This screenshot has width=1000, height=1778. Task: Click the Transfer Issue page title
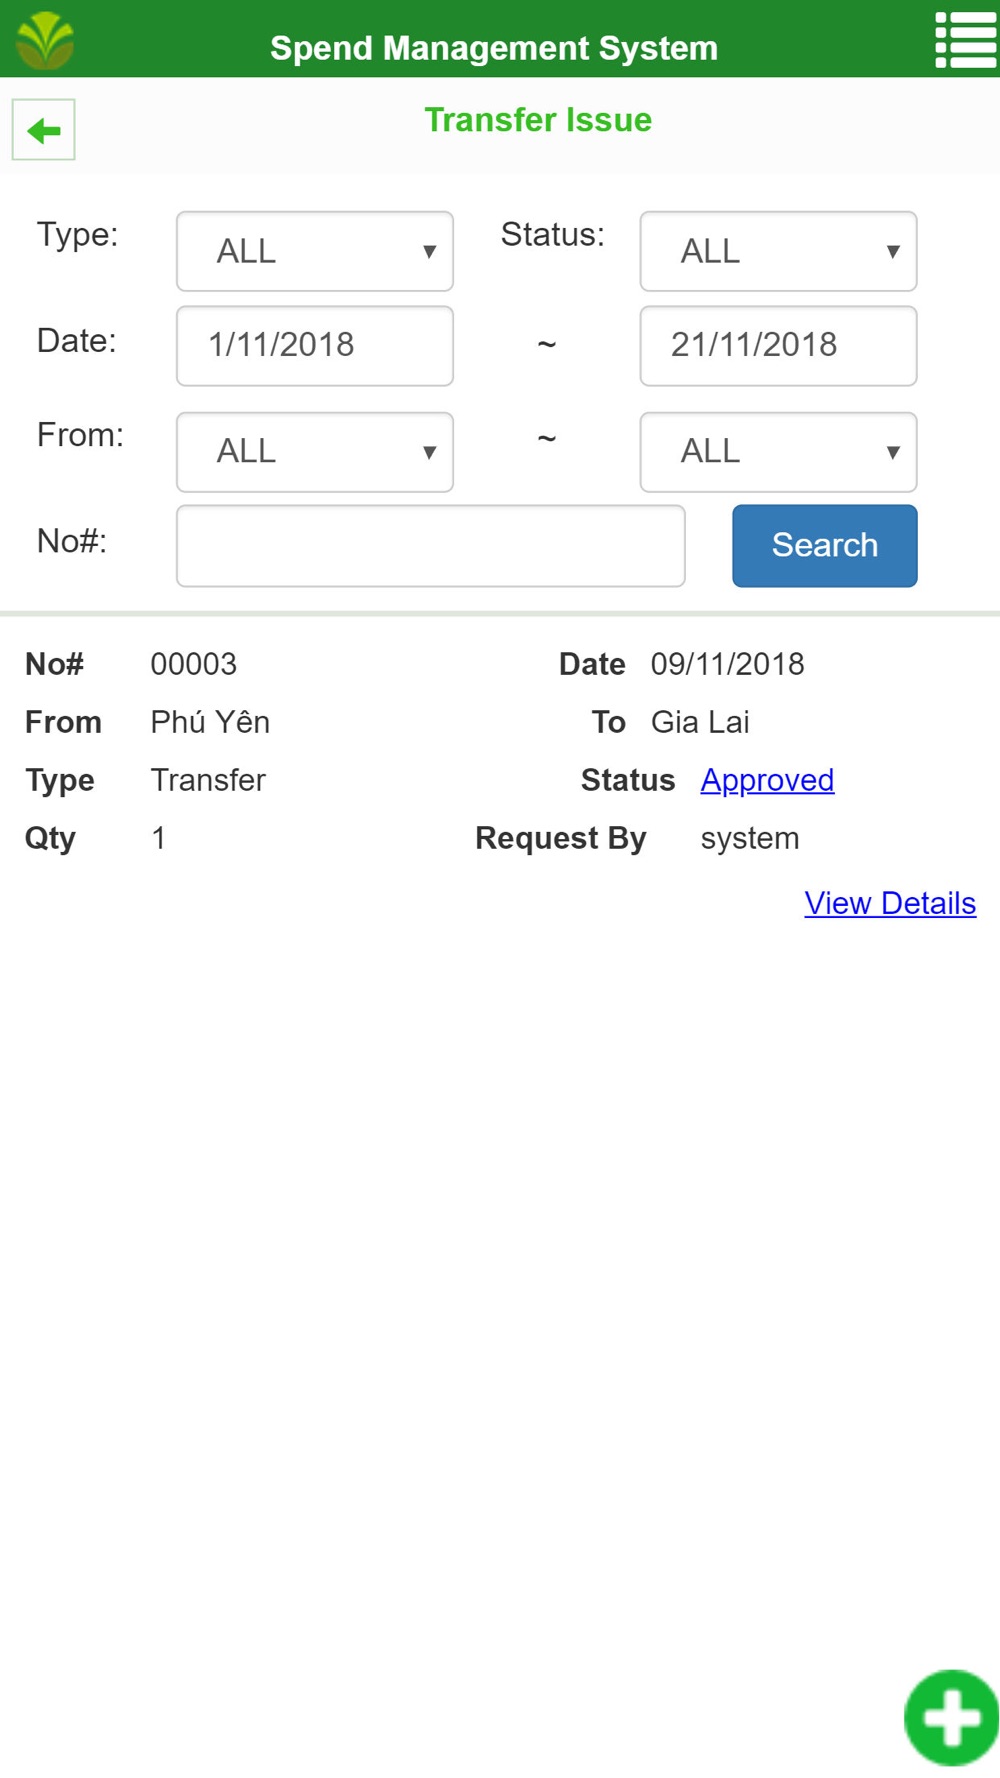(538, 120)
